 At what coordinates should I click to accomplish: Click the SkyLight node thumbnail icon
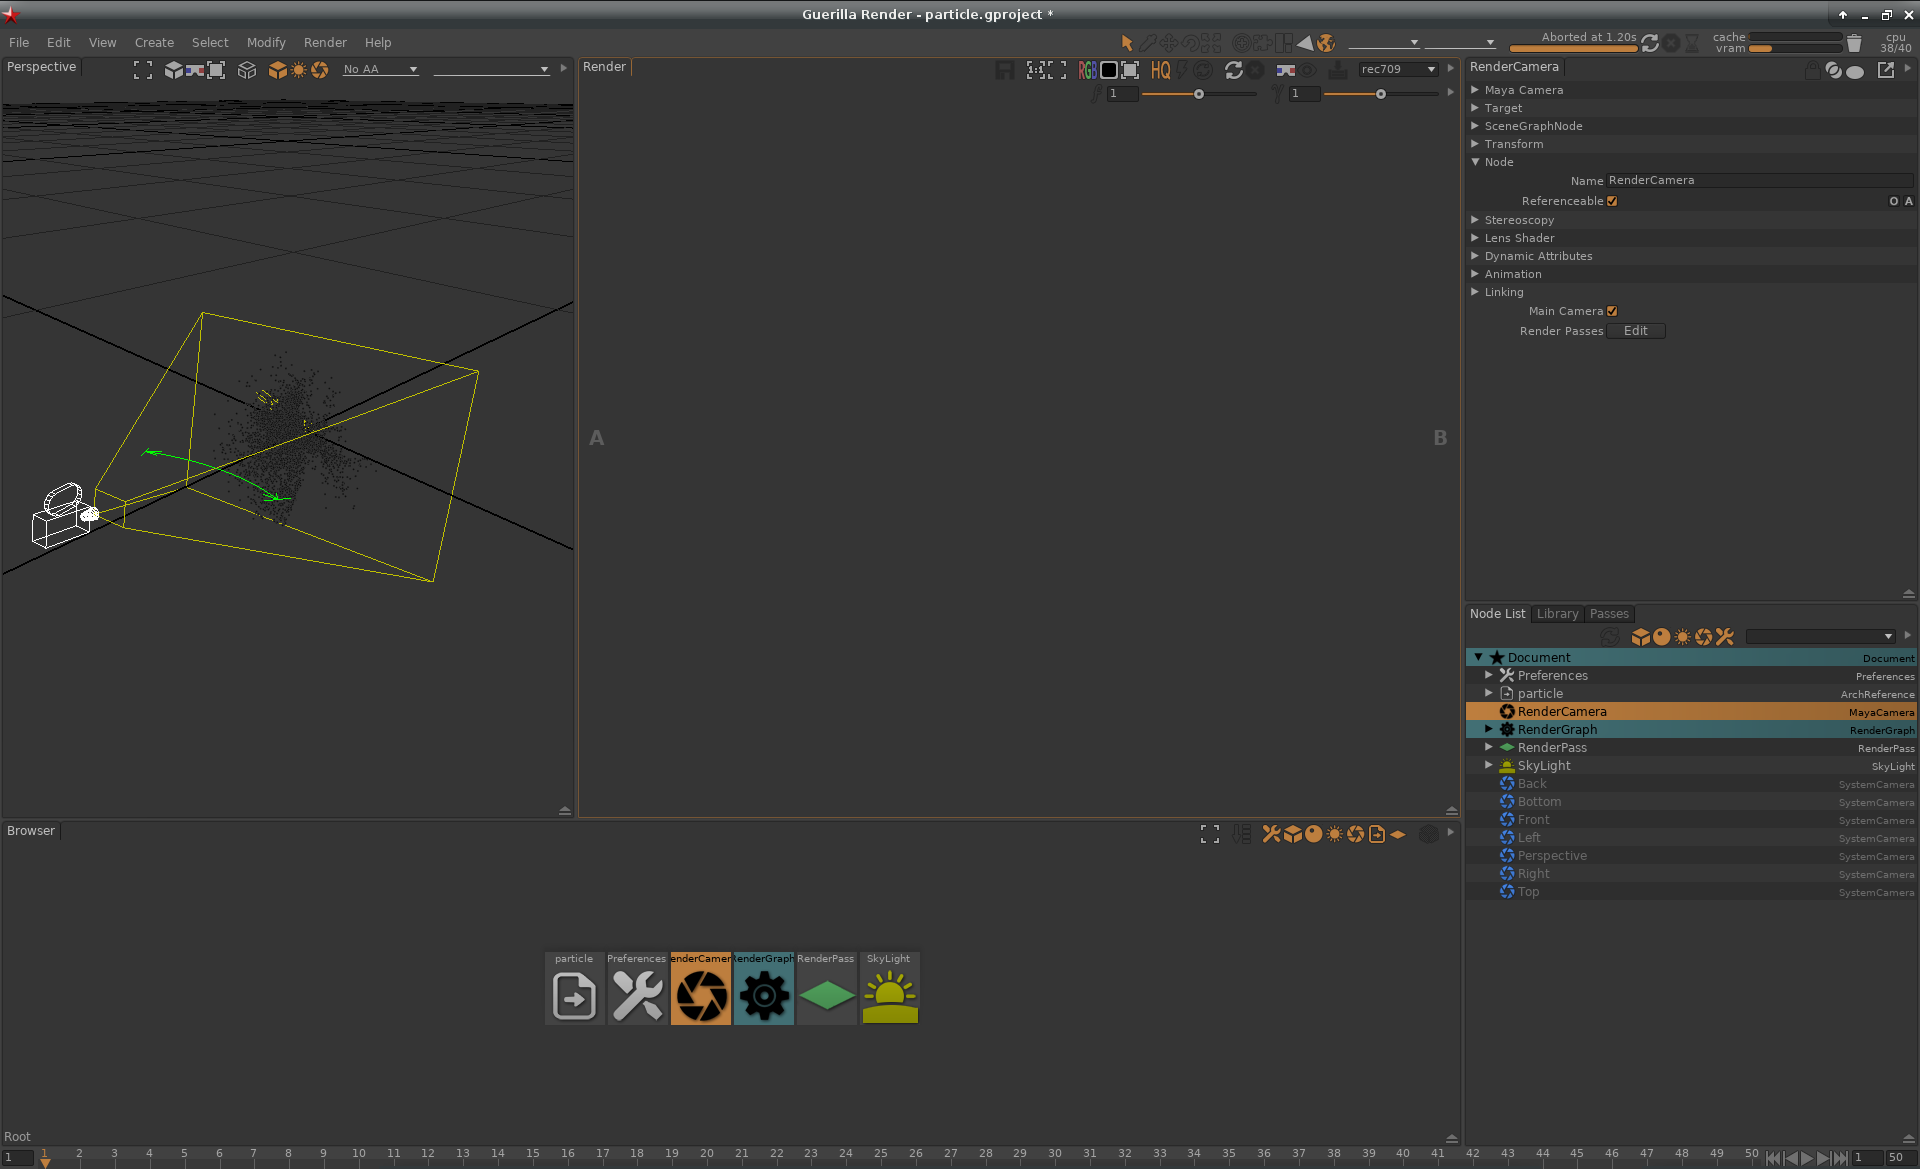tap(889, 996)
